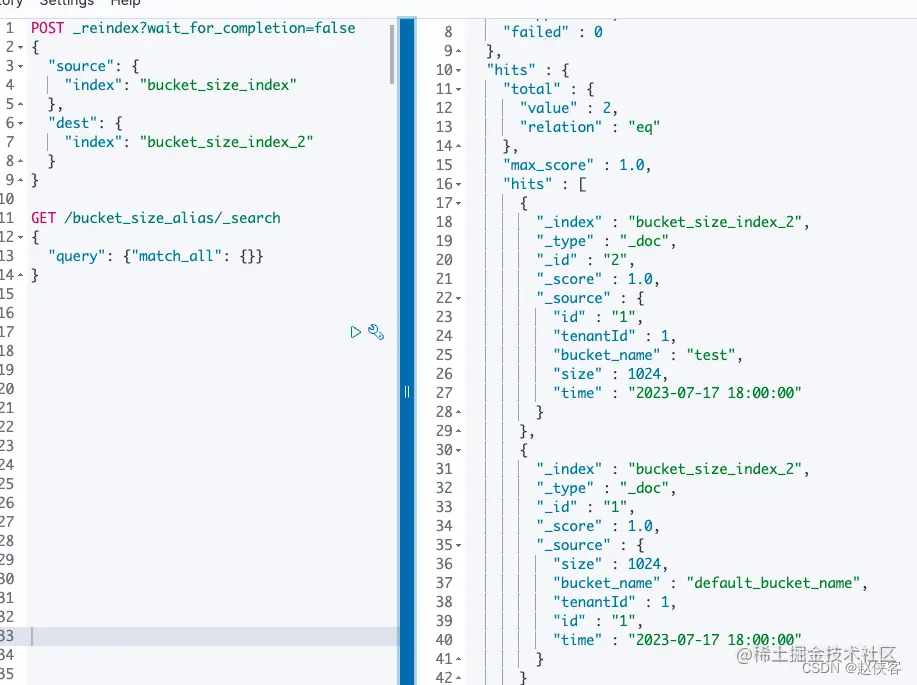Click the "match_all" query text
Image resolution: width=917 pixels, height=685 pixels.
tap(177, 256)
